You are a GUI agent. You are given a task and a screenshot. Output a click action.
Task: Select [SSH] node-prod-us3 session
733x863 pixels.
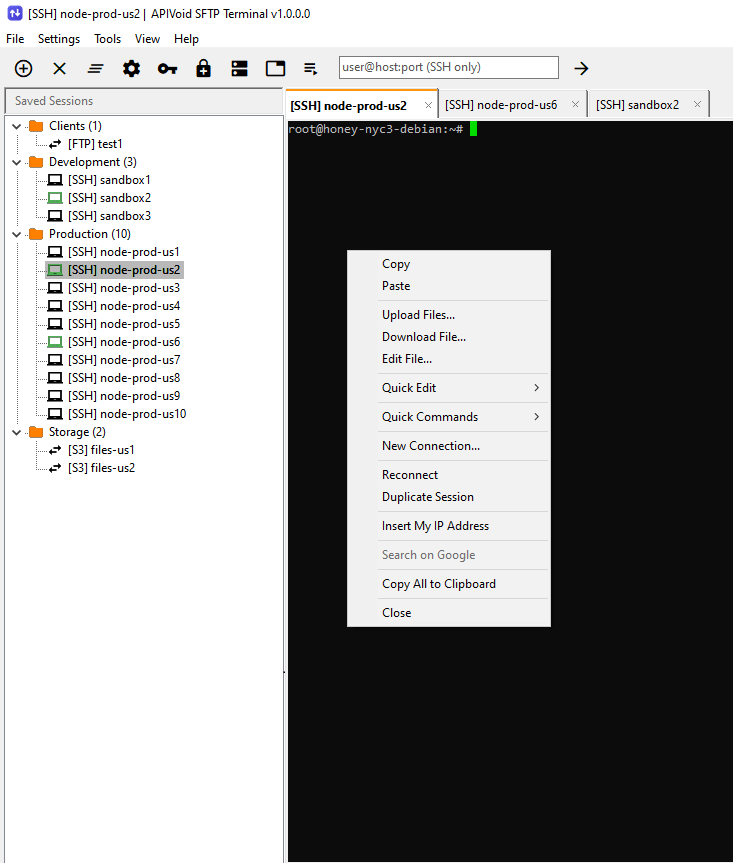click(124, 288)
